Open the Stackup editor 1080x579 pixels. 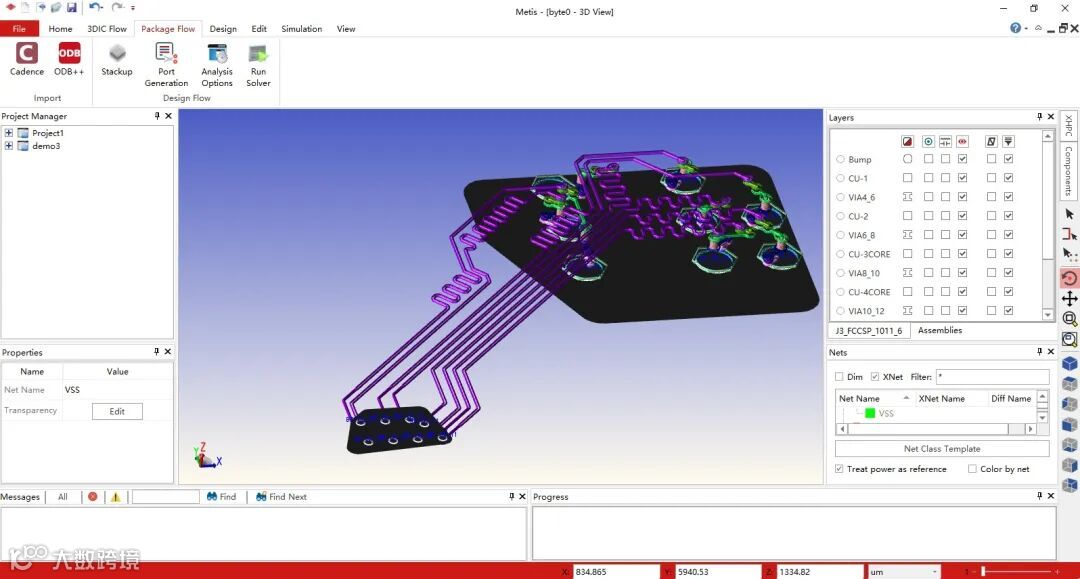pyautogui.click(x=116, y=59)
